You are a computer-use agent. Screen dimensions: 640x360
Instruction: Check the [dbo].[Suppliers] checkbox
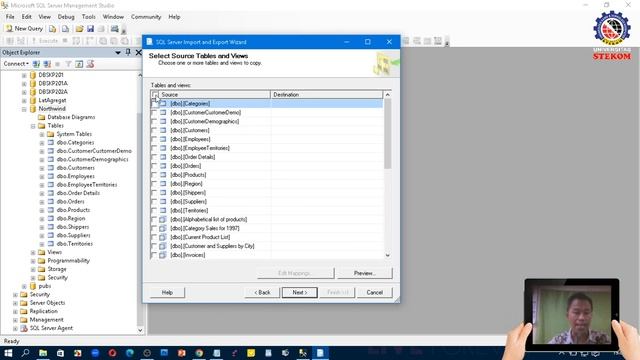click(x=154, y=202)
